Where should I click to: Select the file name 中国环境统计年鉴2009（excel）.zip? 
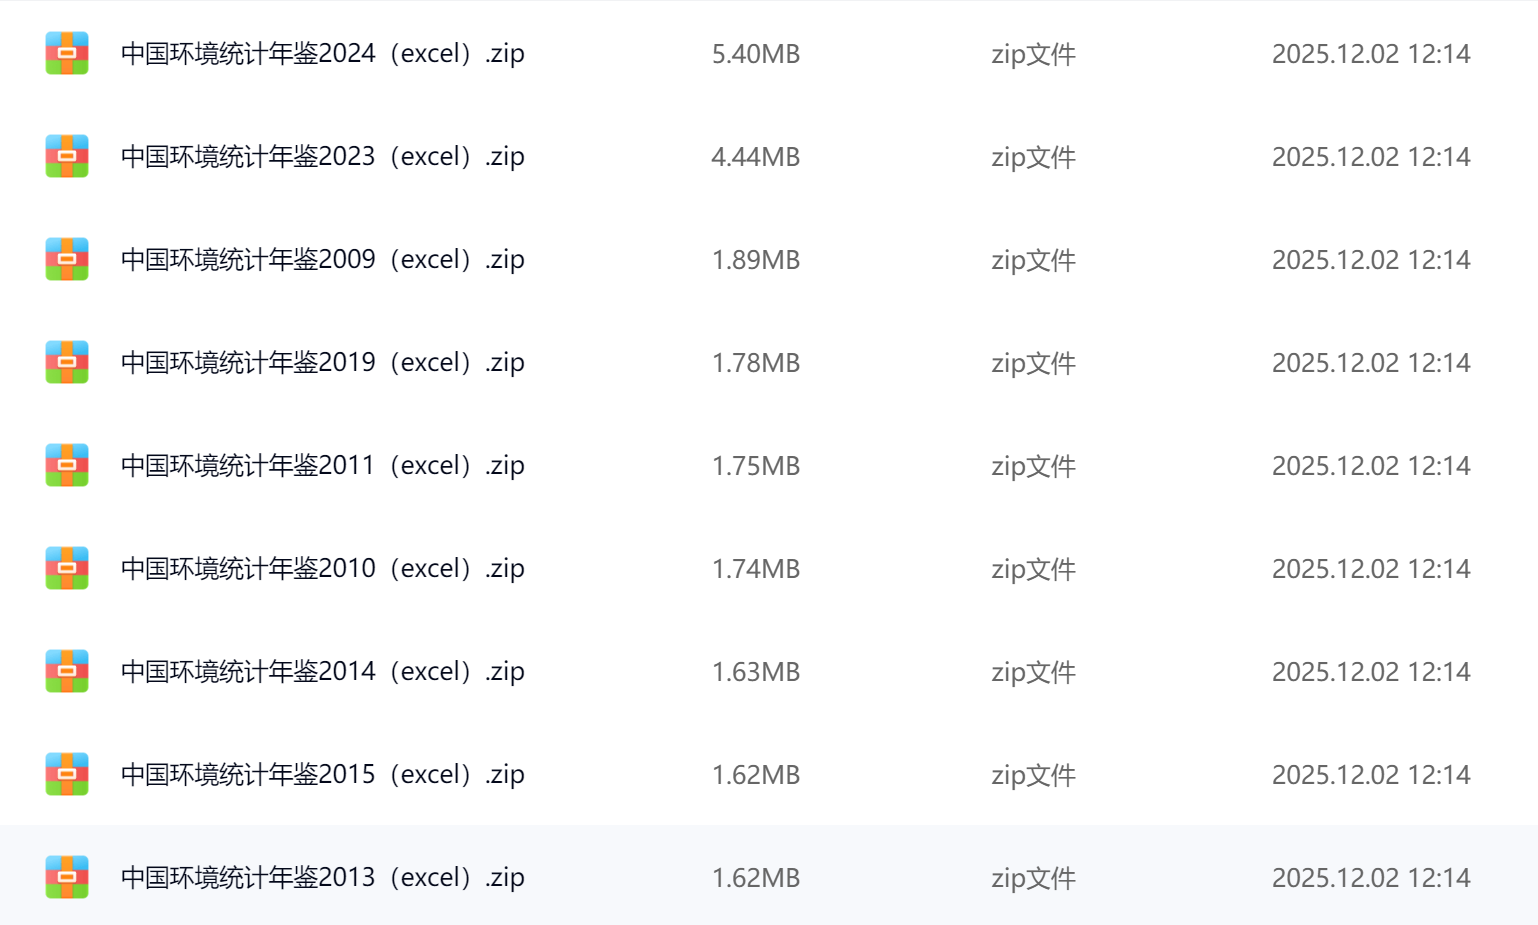click(x=322, y=259)
